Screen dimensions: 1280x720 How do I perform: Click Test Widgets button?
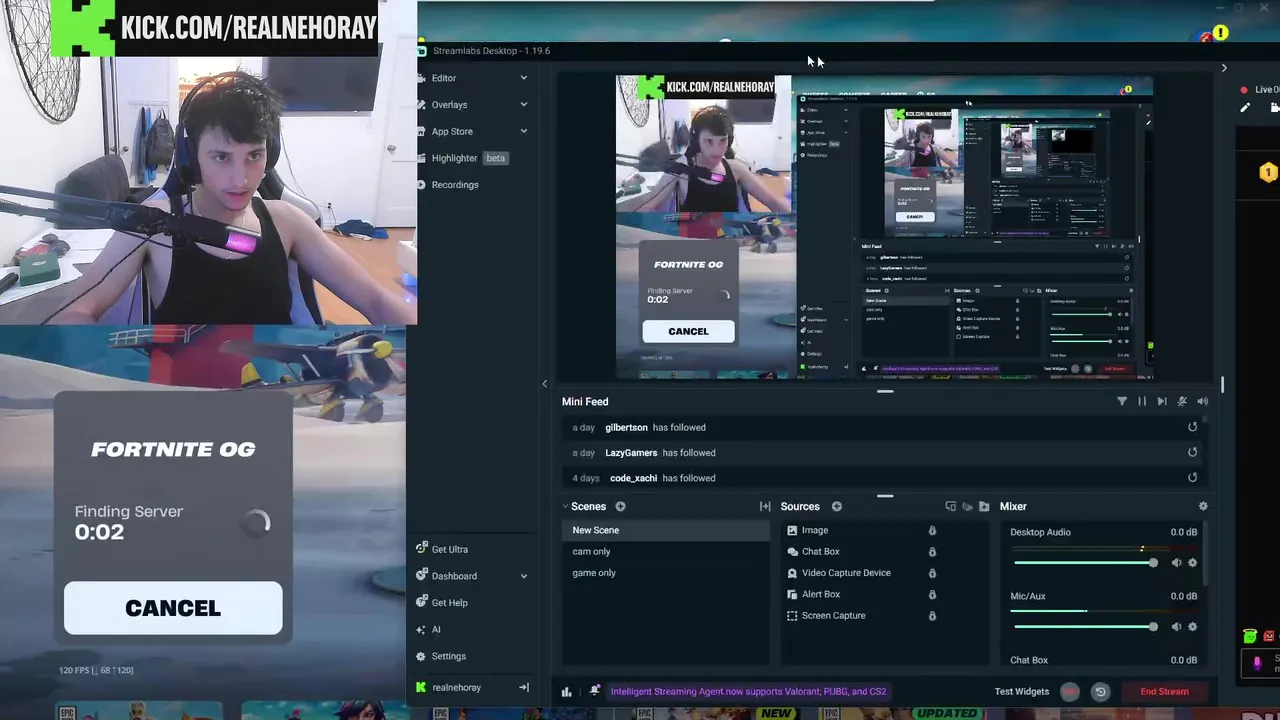click(1021, 692)
